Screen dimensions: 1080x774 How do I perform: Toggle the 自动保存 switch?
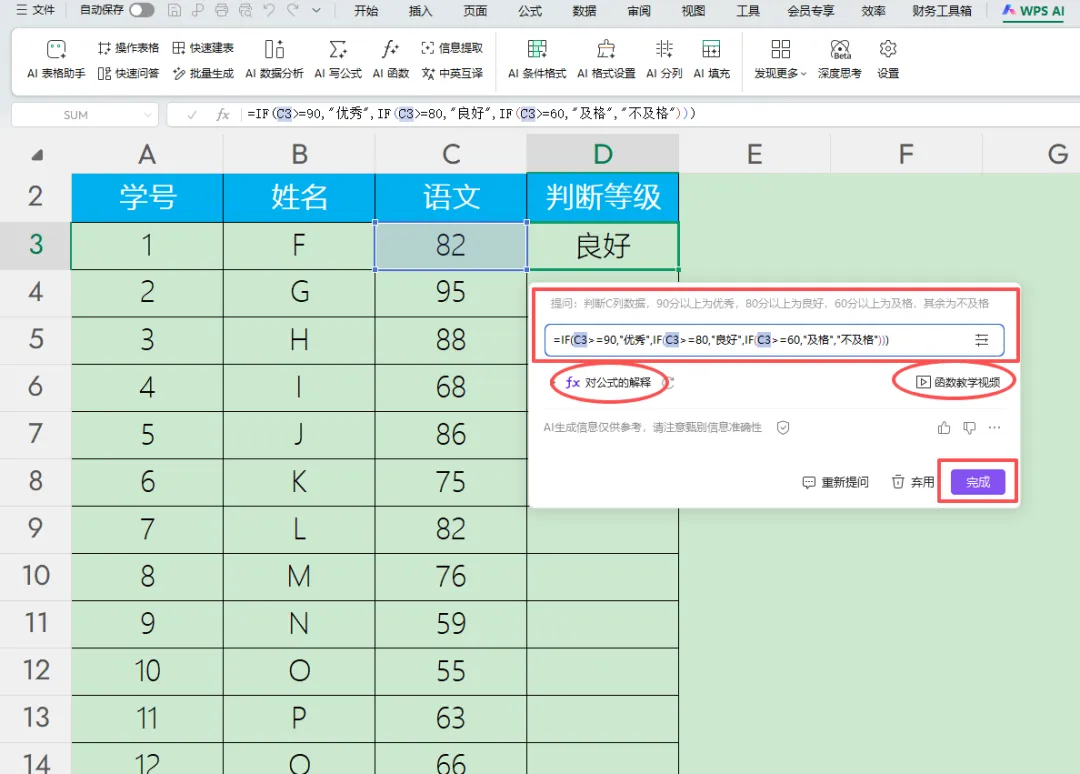point(141,10)
